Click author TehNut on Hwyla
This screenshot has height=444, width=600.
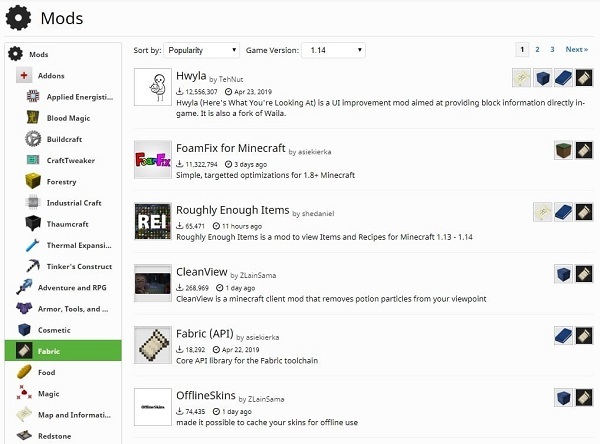point(231,80)
